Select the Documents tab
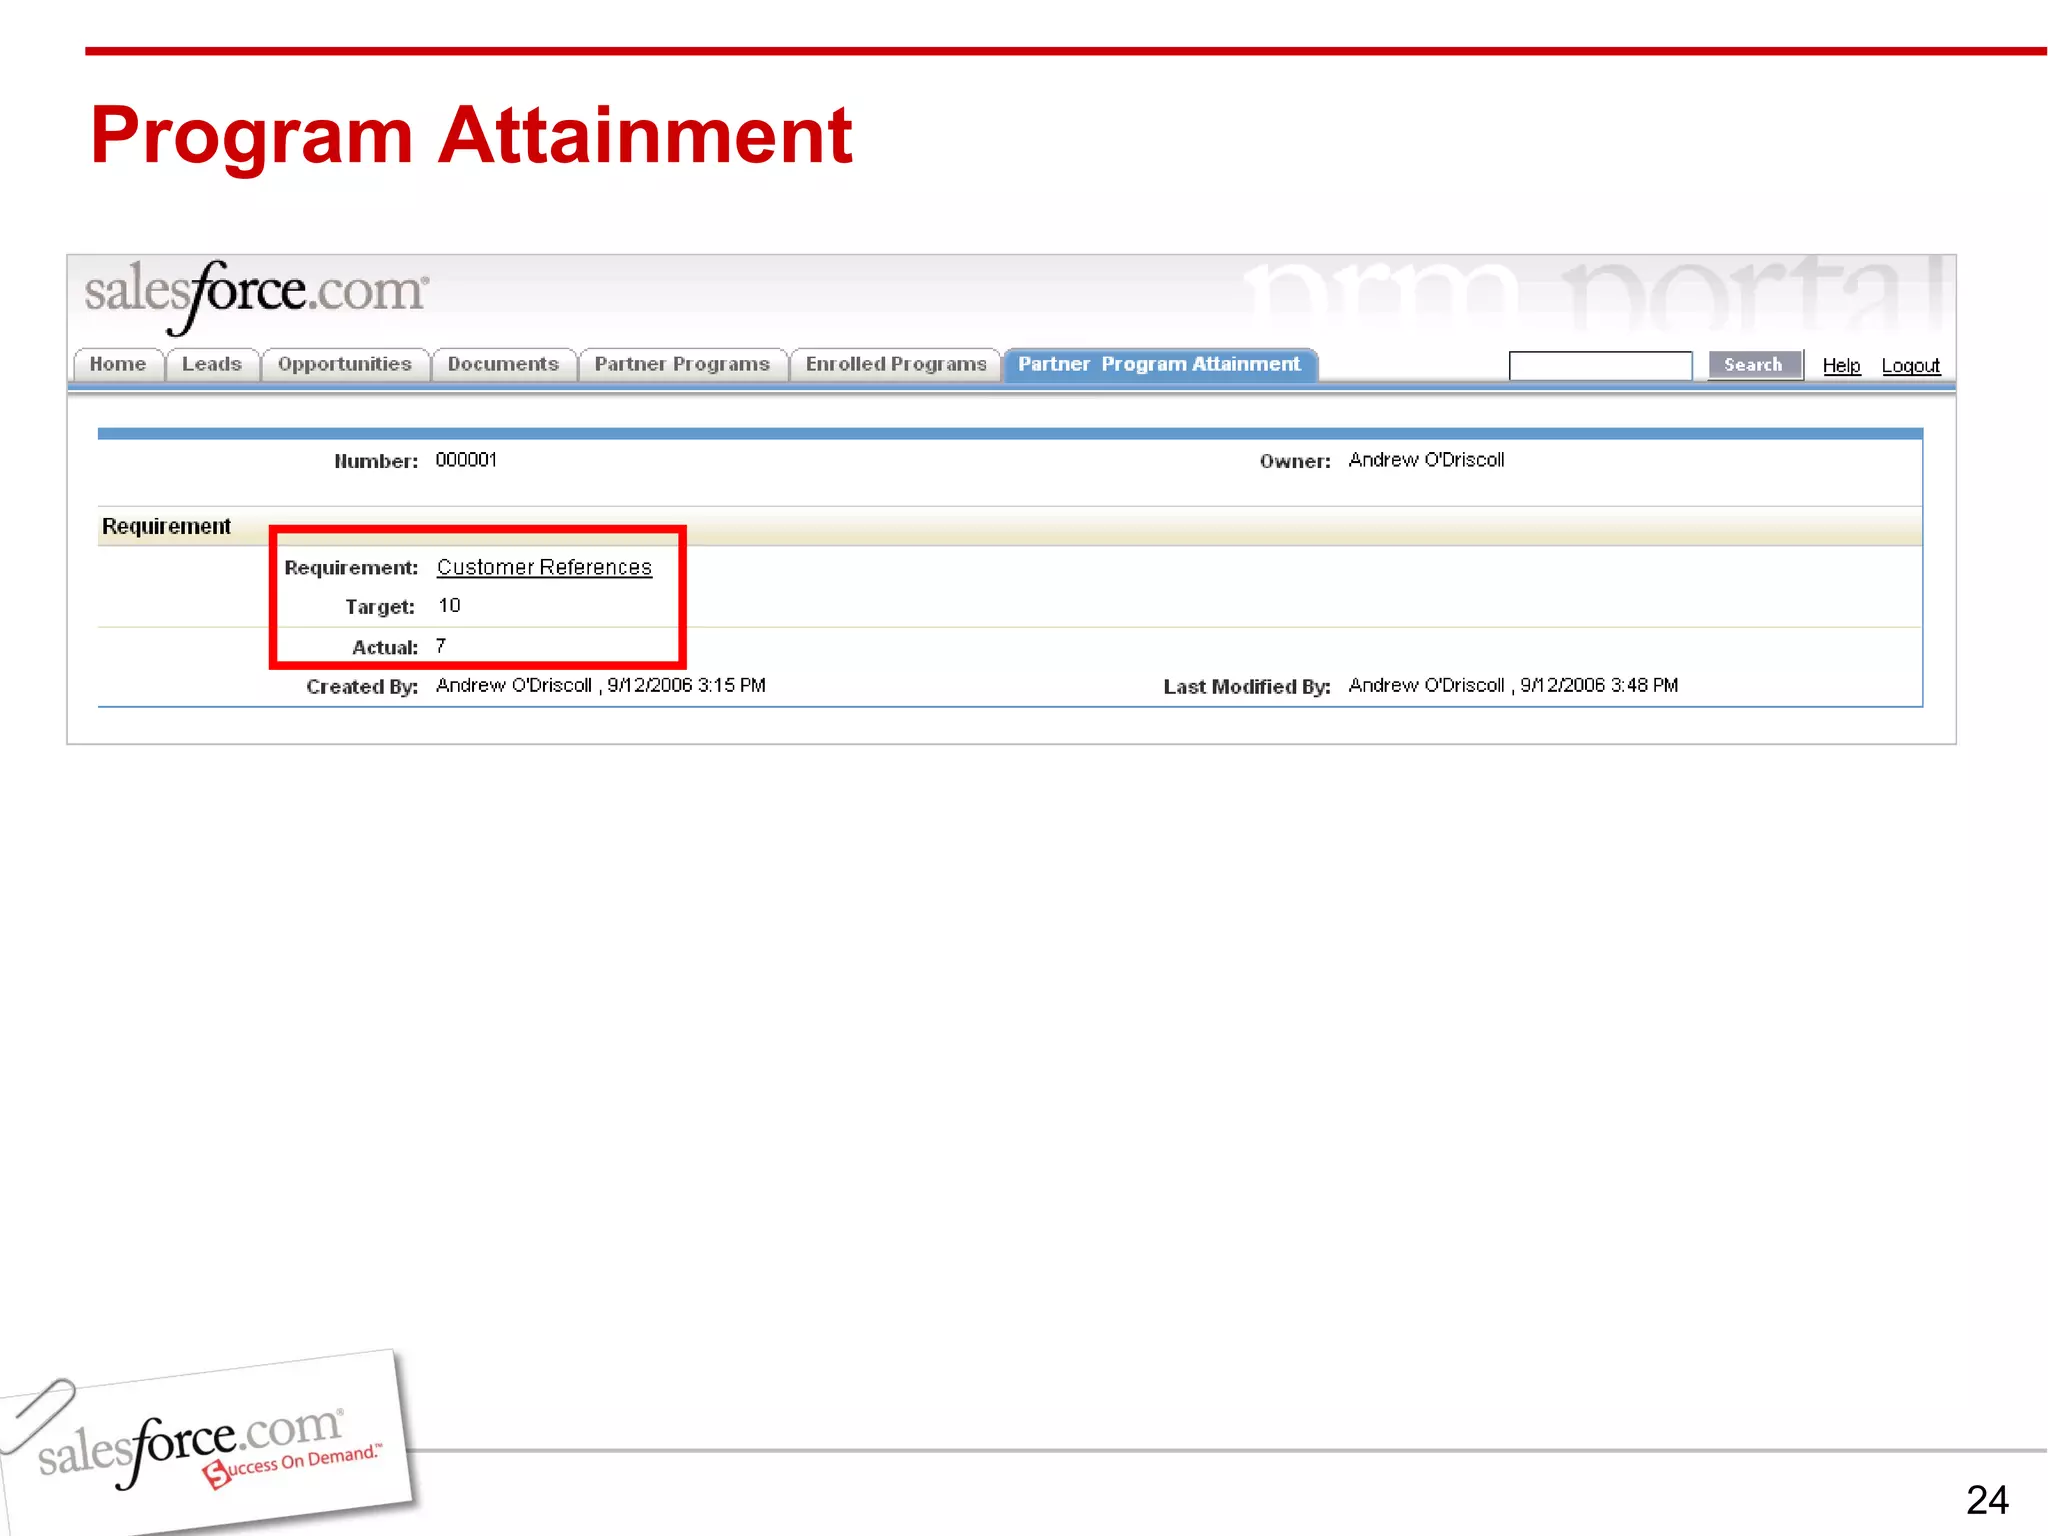 tap(503, 364)
